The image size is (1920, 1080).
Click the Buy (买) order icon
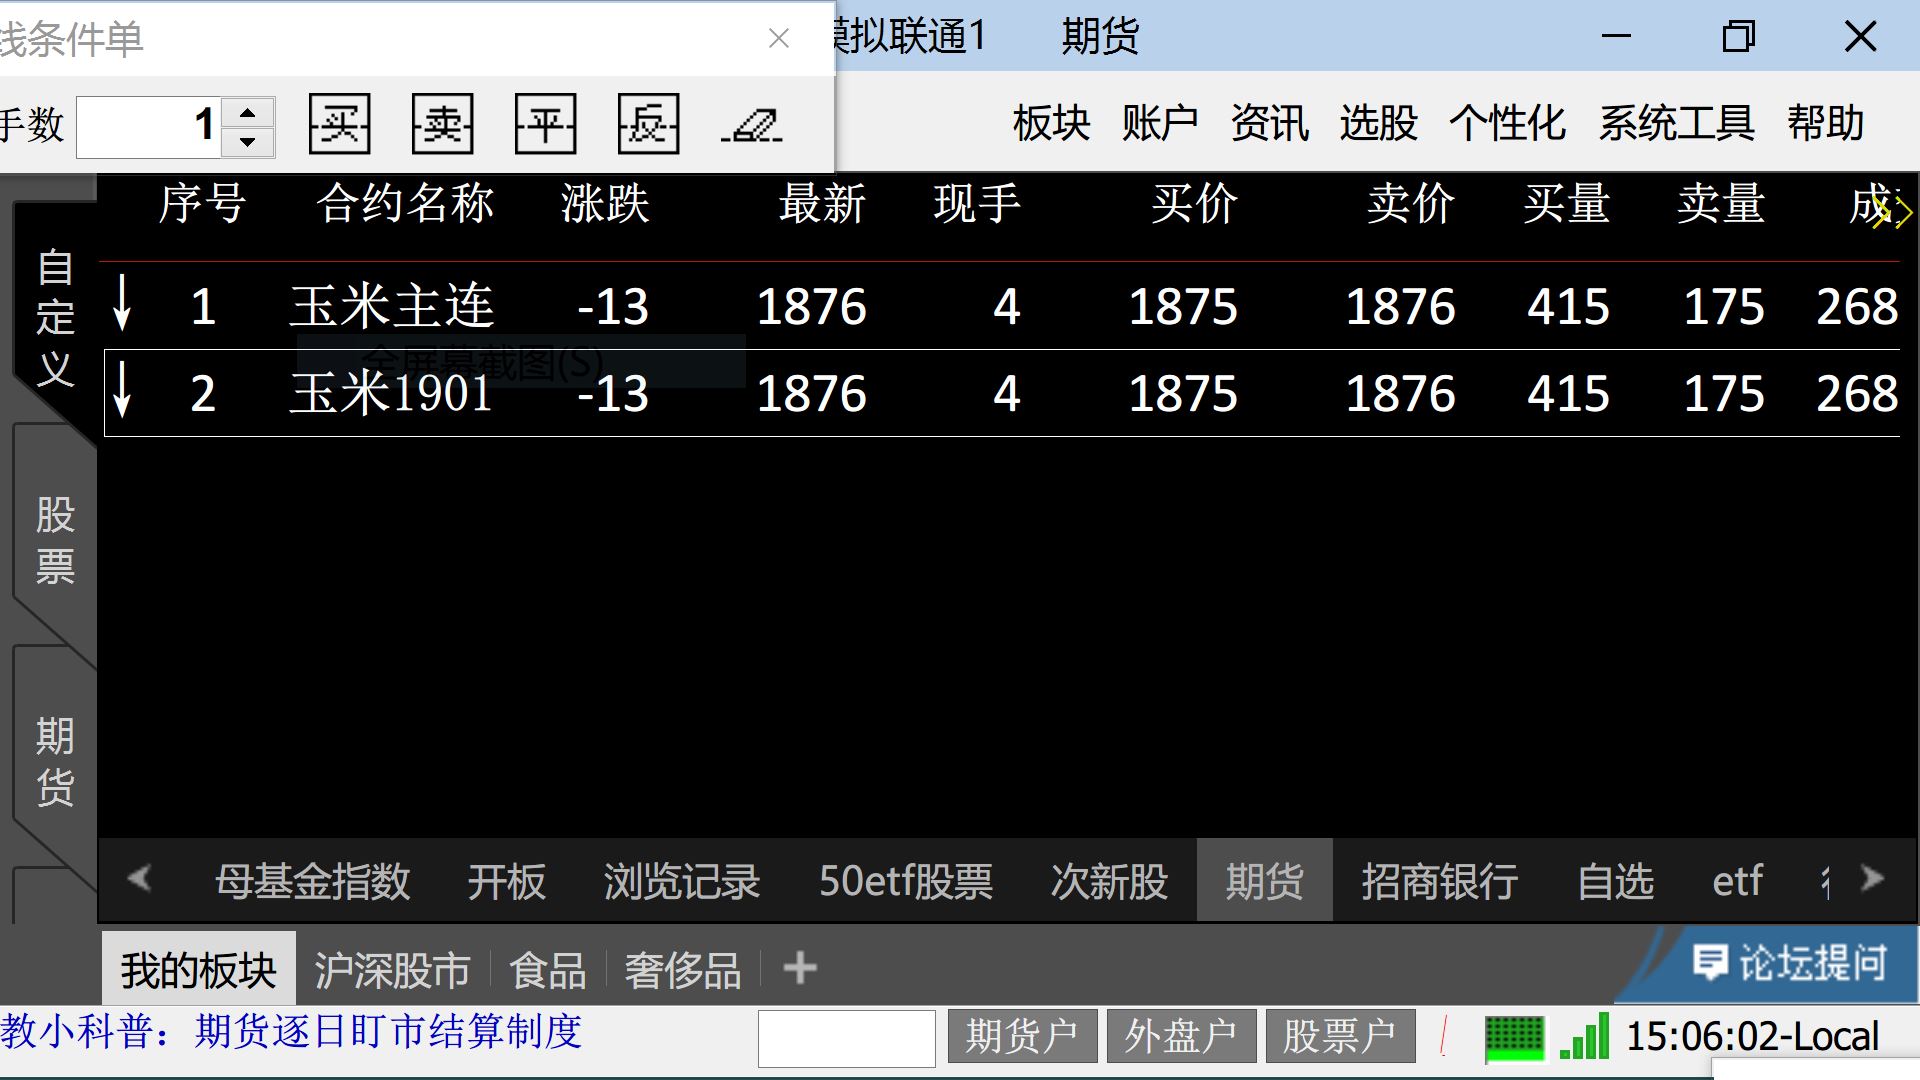[340, 124]
